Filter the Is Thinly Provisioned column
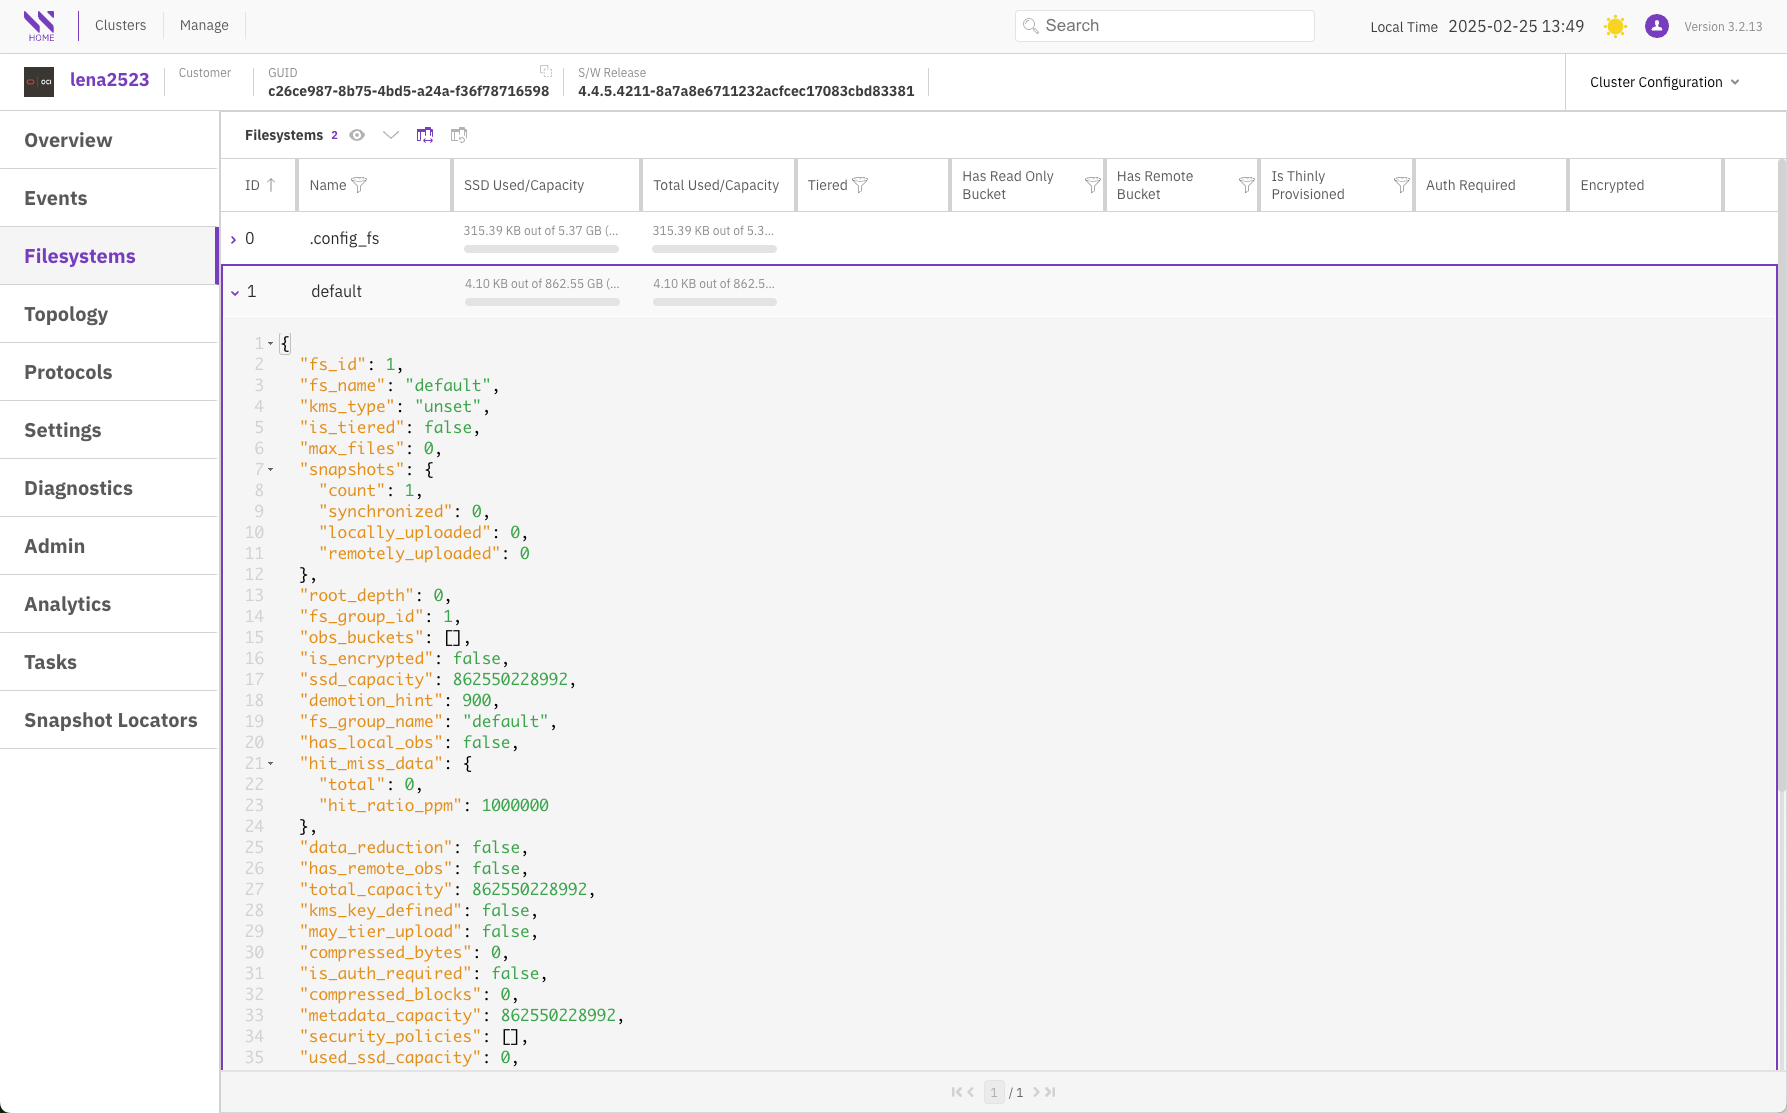 pos(1401,185)
